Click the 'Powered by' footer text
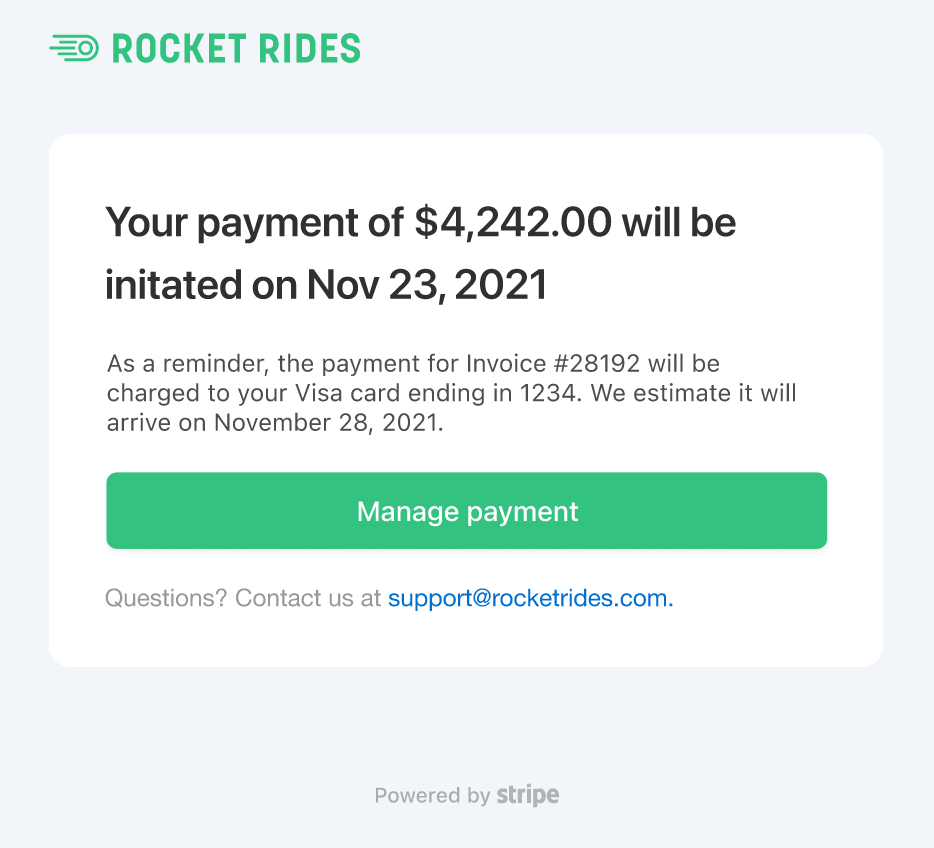The image size is (934, 848). (x=432, y=795)
